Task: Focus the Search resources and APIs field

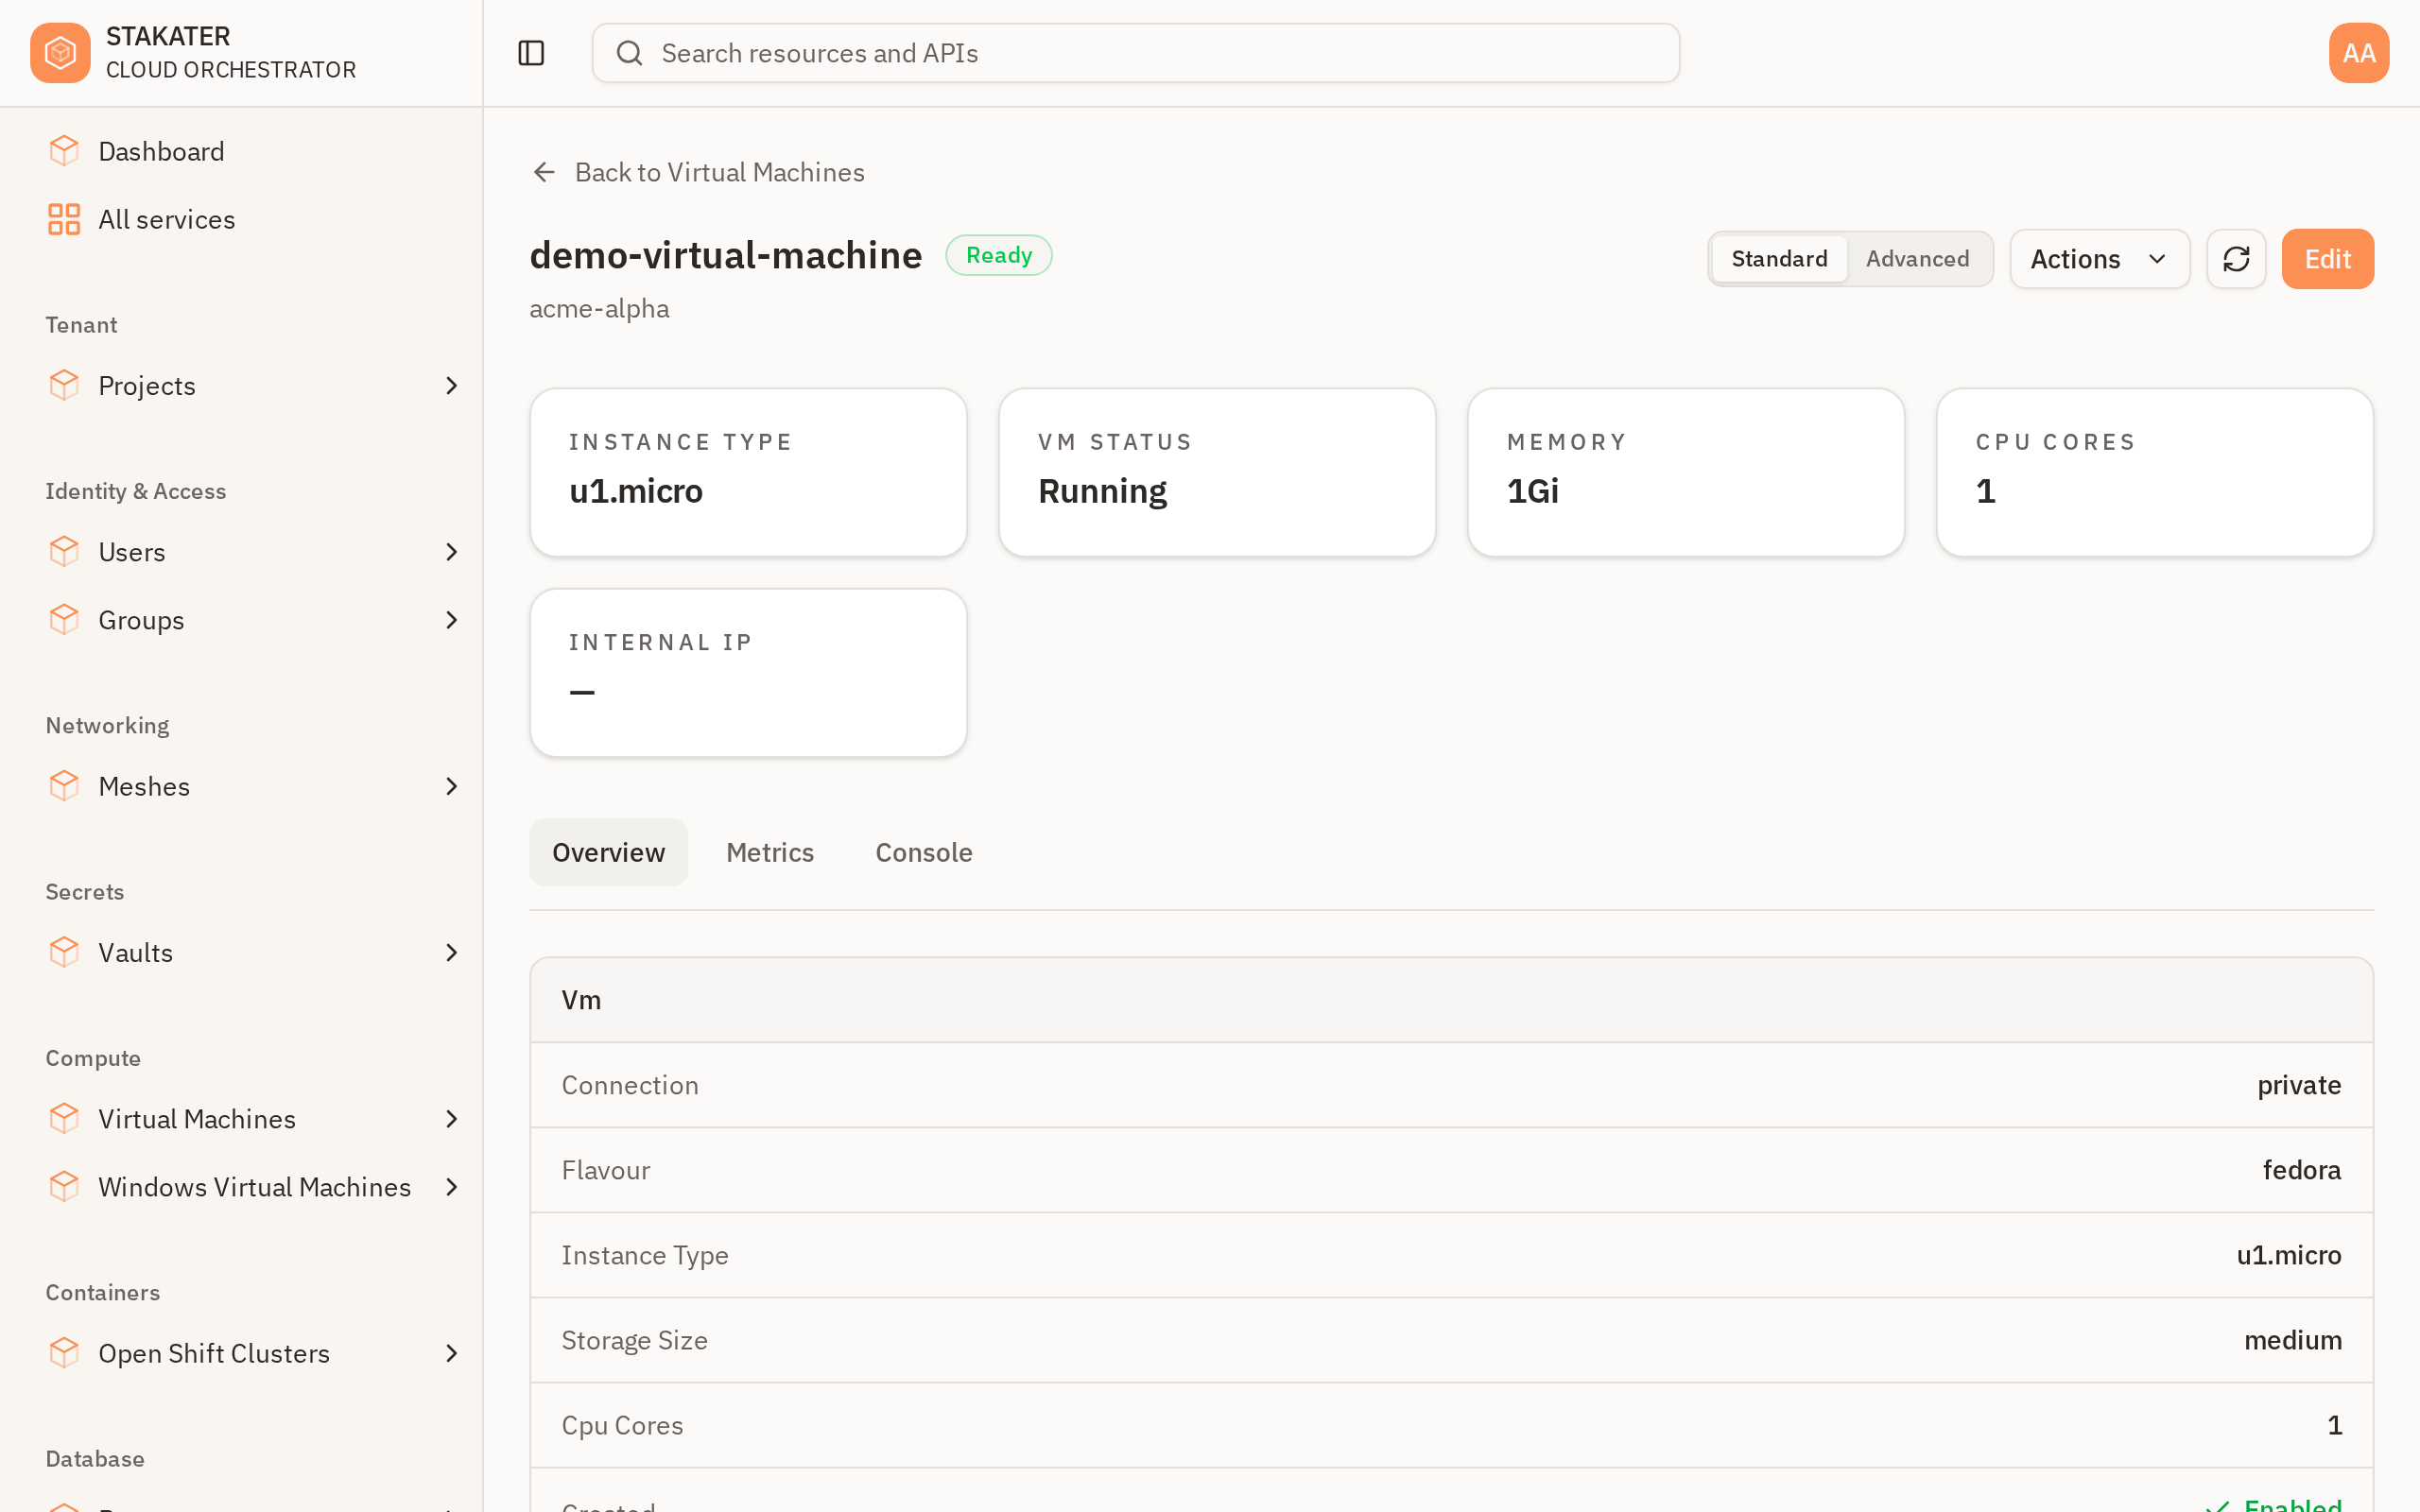Action: tap(1135, 53)
